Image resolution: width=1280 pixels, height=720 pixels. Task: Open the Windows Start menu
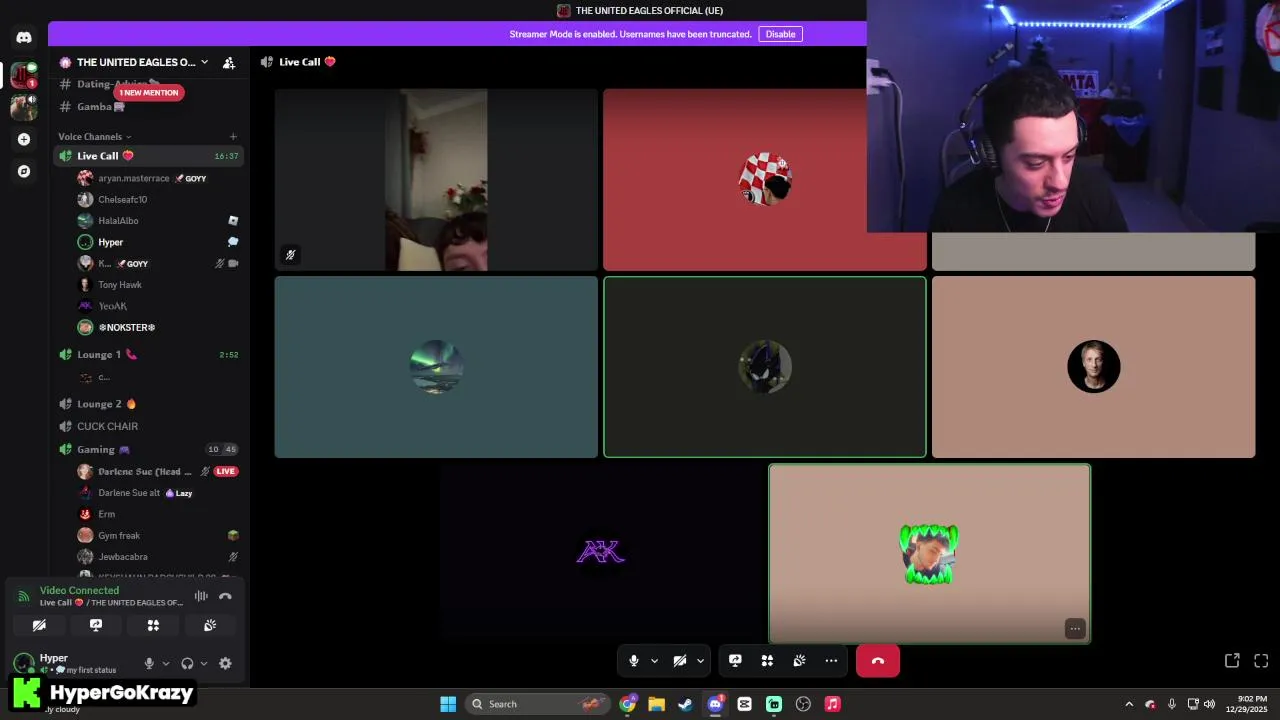[x=448, y=704]
